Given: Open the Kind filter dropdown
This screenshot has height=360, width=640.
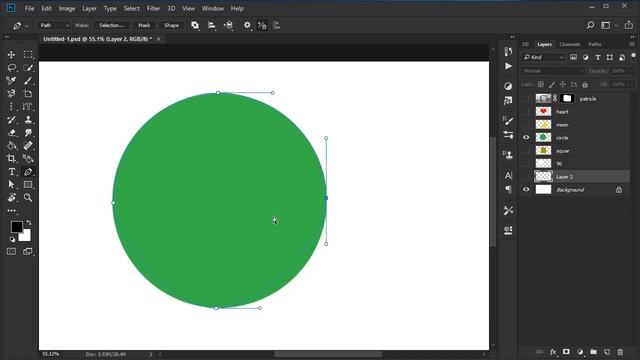Looking at the screenshot, I should point(543,58).
